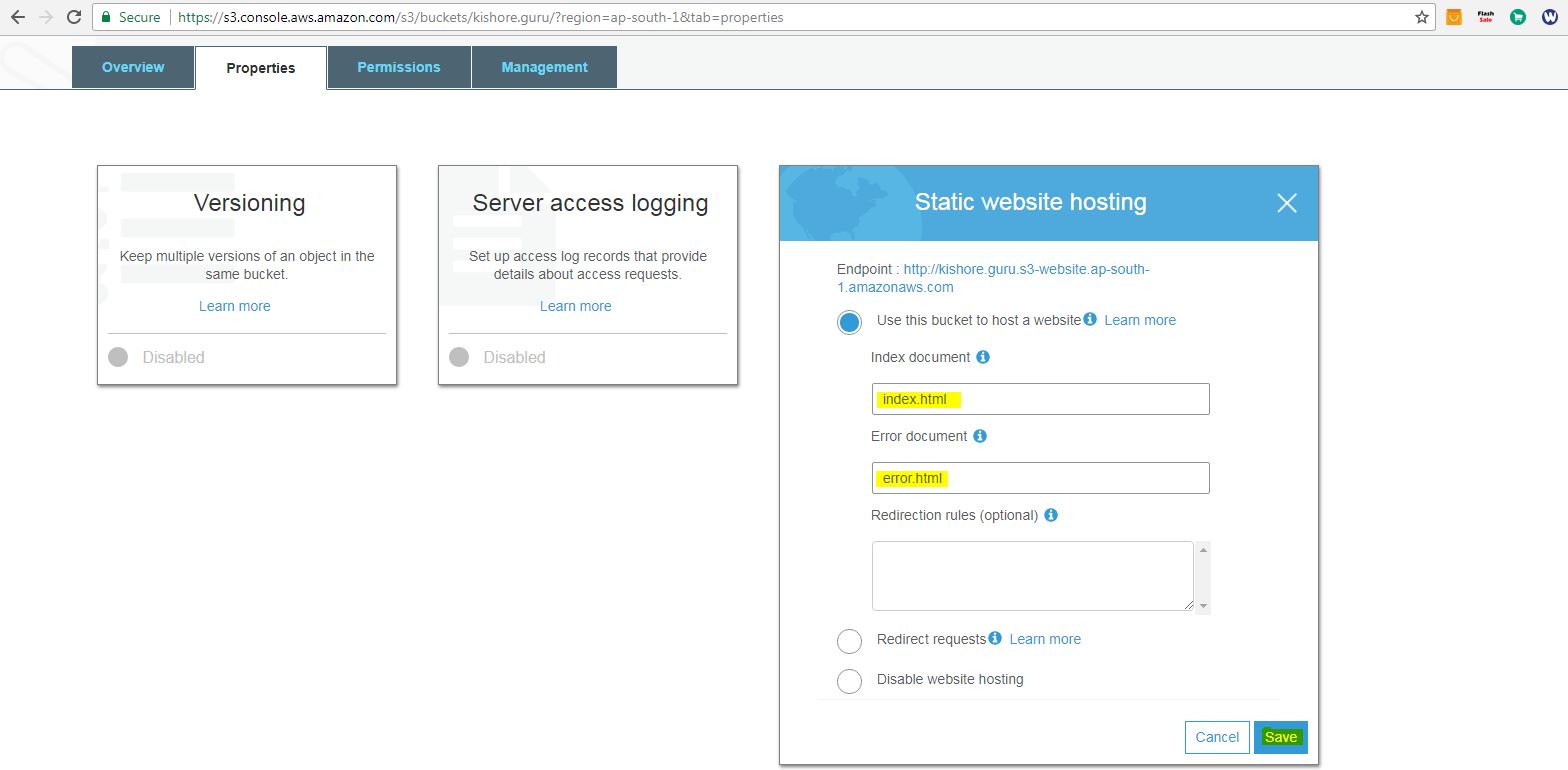
Task: Click info icon next to Index document
Action: click(983, 357)
